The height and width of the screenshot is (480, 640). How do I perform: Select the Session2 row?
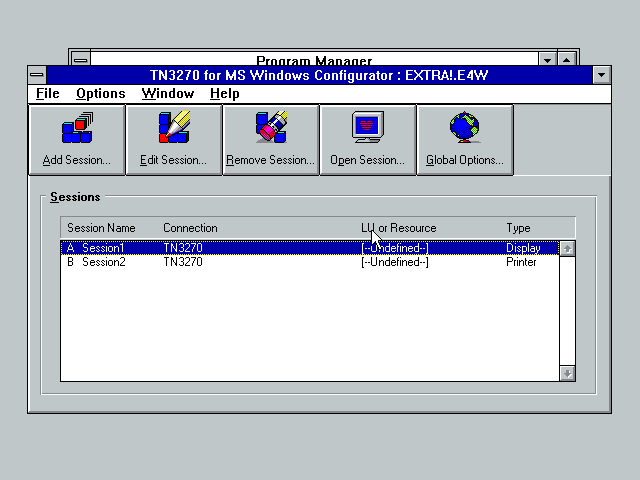310,262
